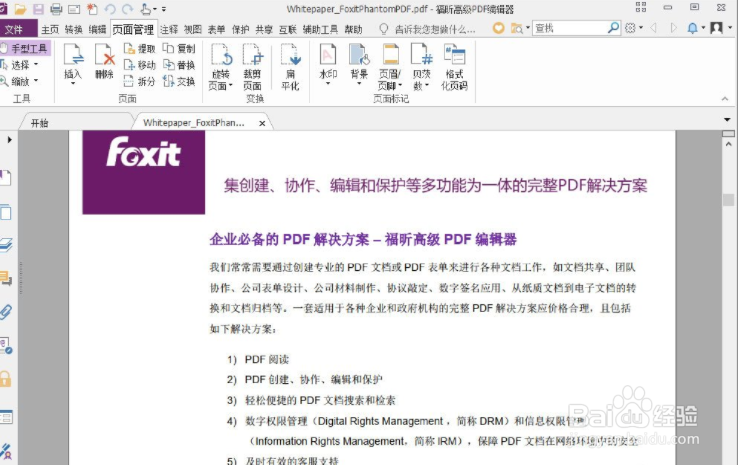The image size is (741, 465).
Task: Open the document tab list dropdown arrow
Action: pos(727,120)
